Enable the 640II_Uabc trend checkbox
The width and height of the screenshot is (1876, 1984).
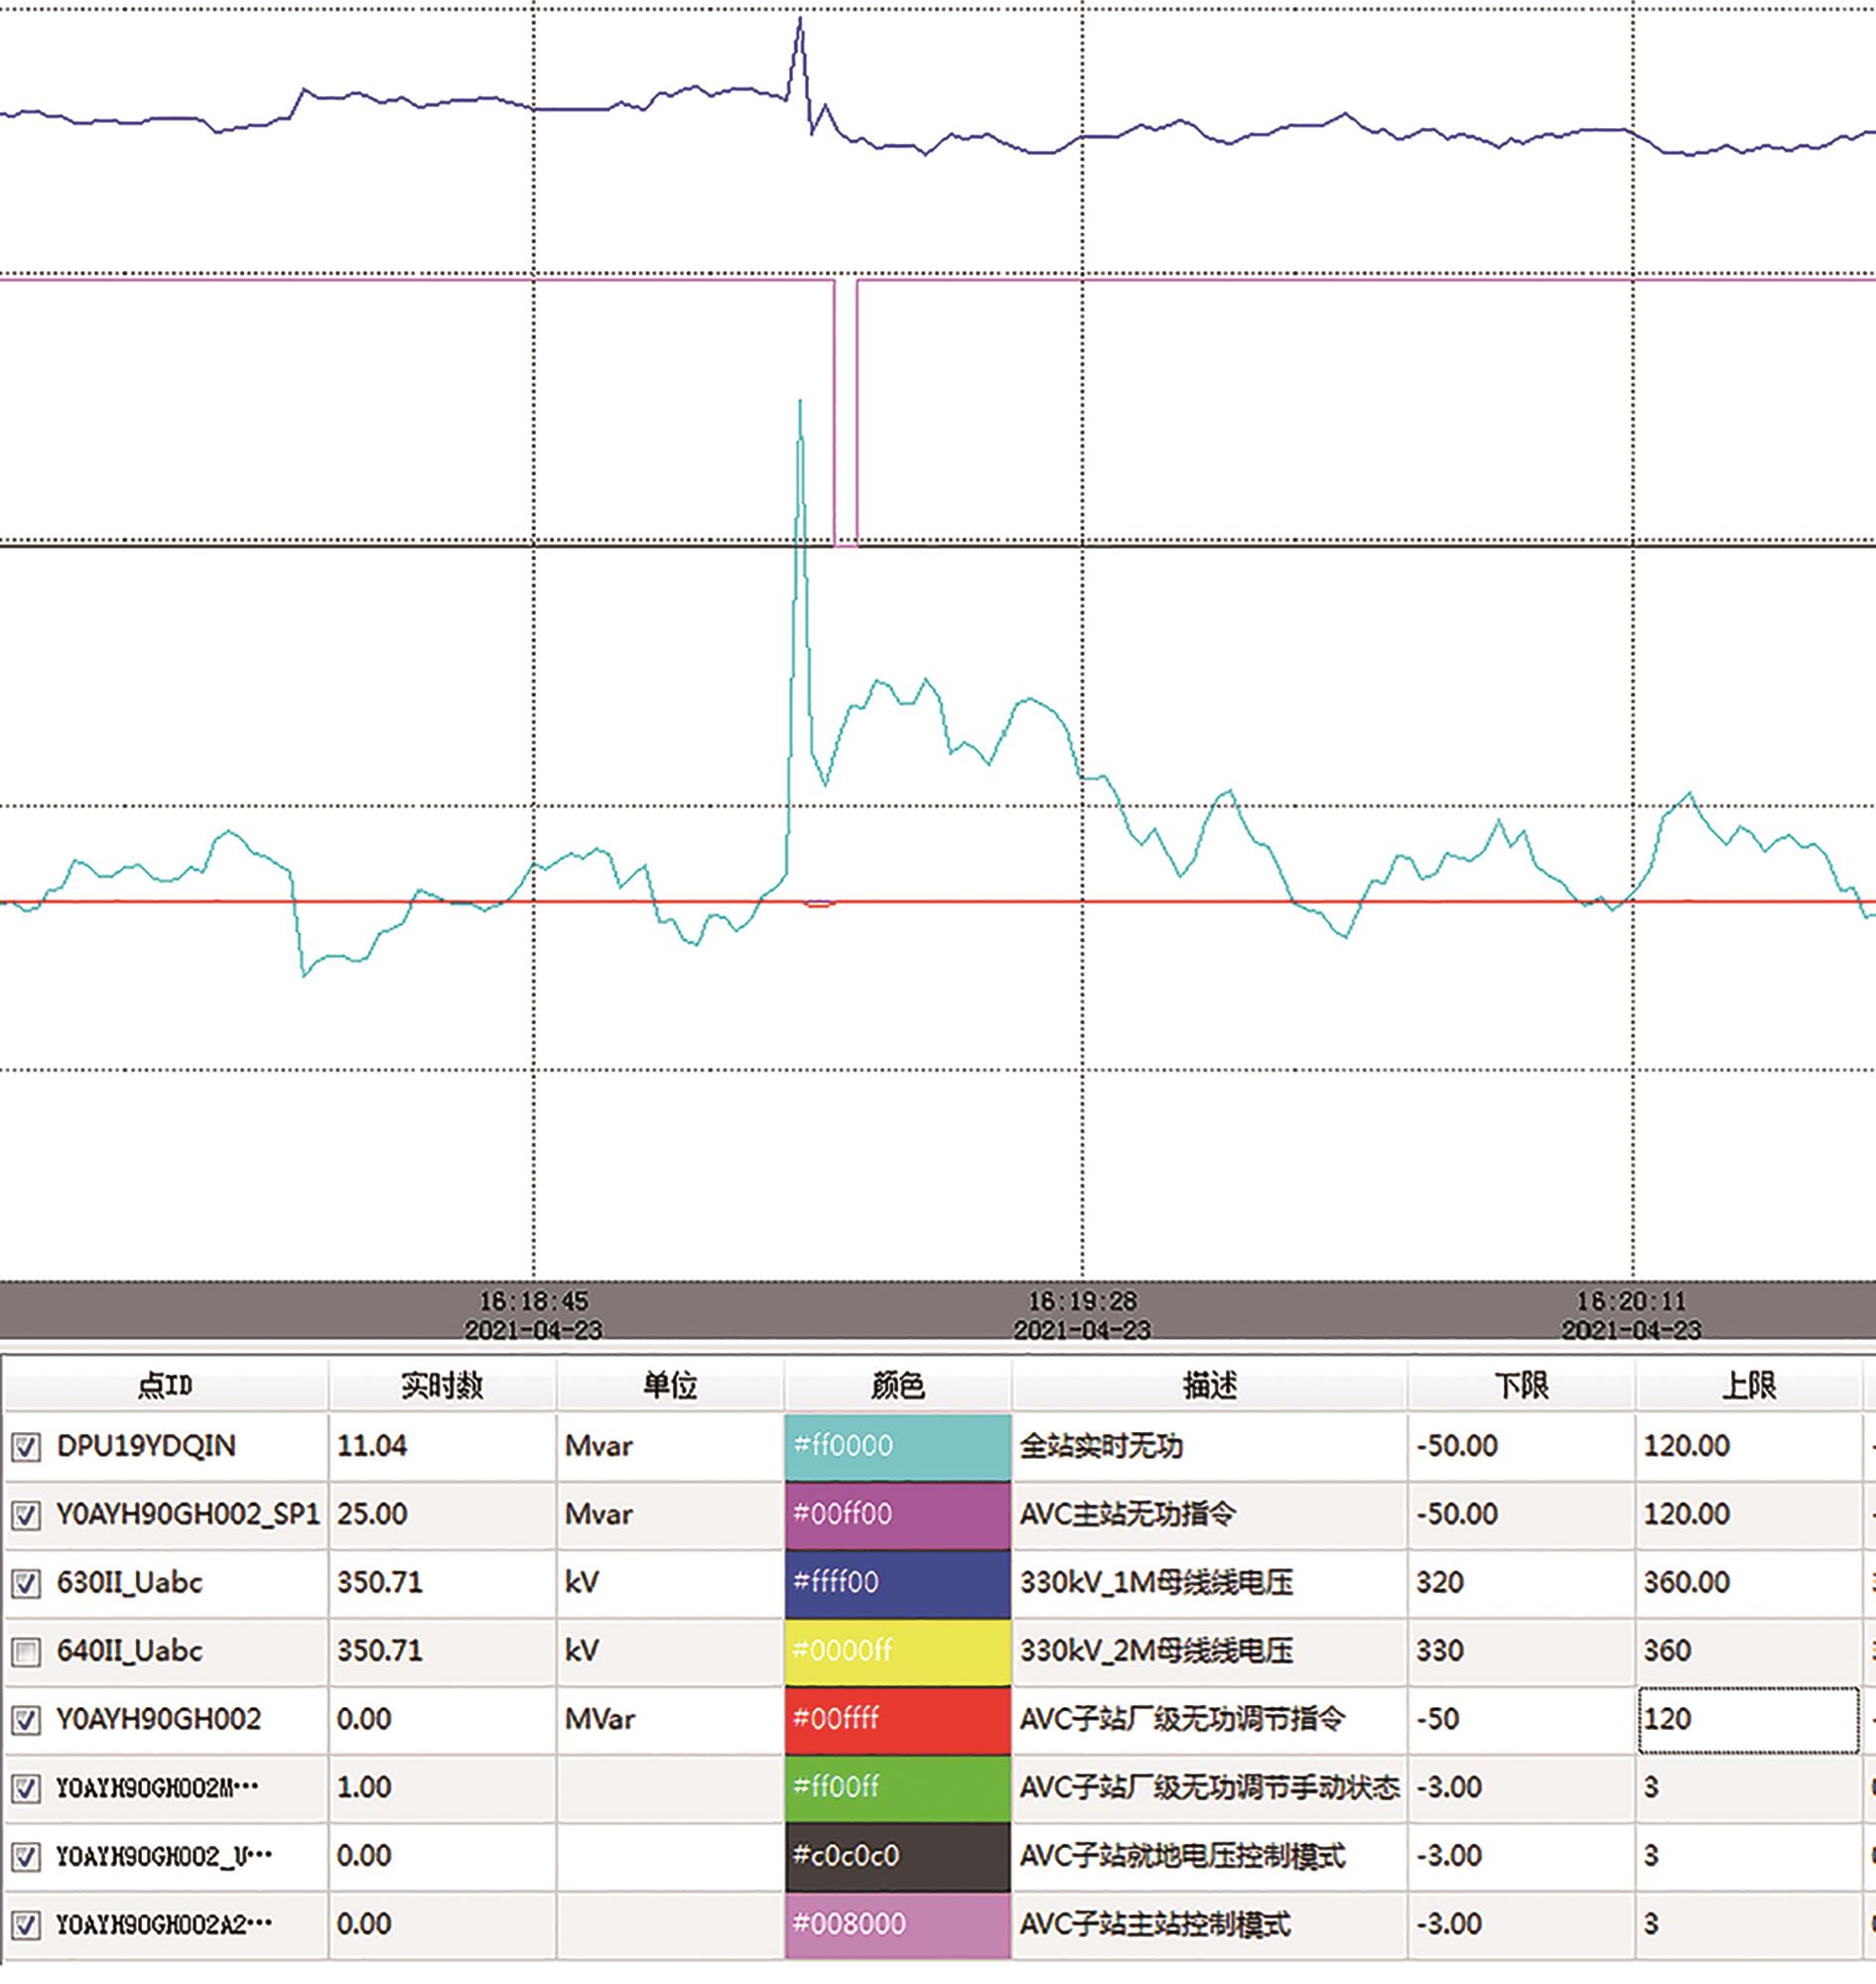(x=26, y=1652)
